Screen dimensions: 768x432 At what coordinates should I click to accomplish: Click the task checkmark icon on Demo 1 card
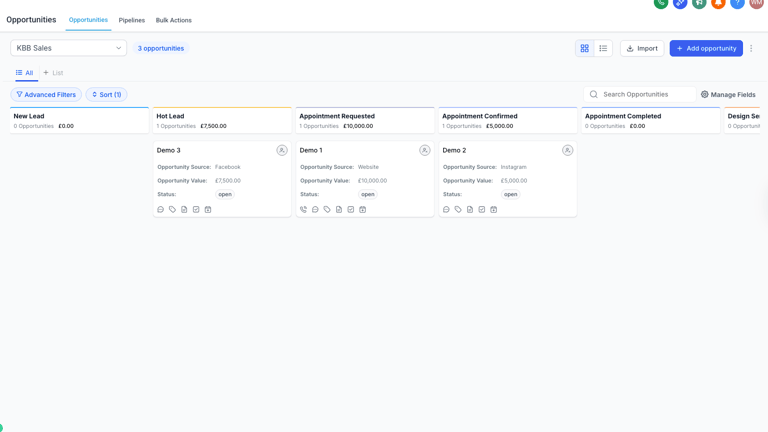click(351, 210)
